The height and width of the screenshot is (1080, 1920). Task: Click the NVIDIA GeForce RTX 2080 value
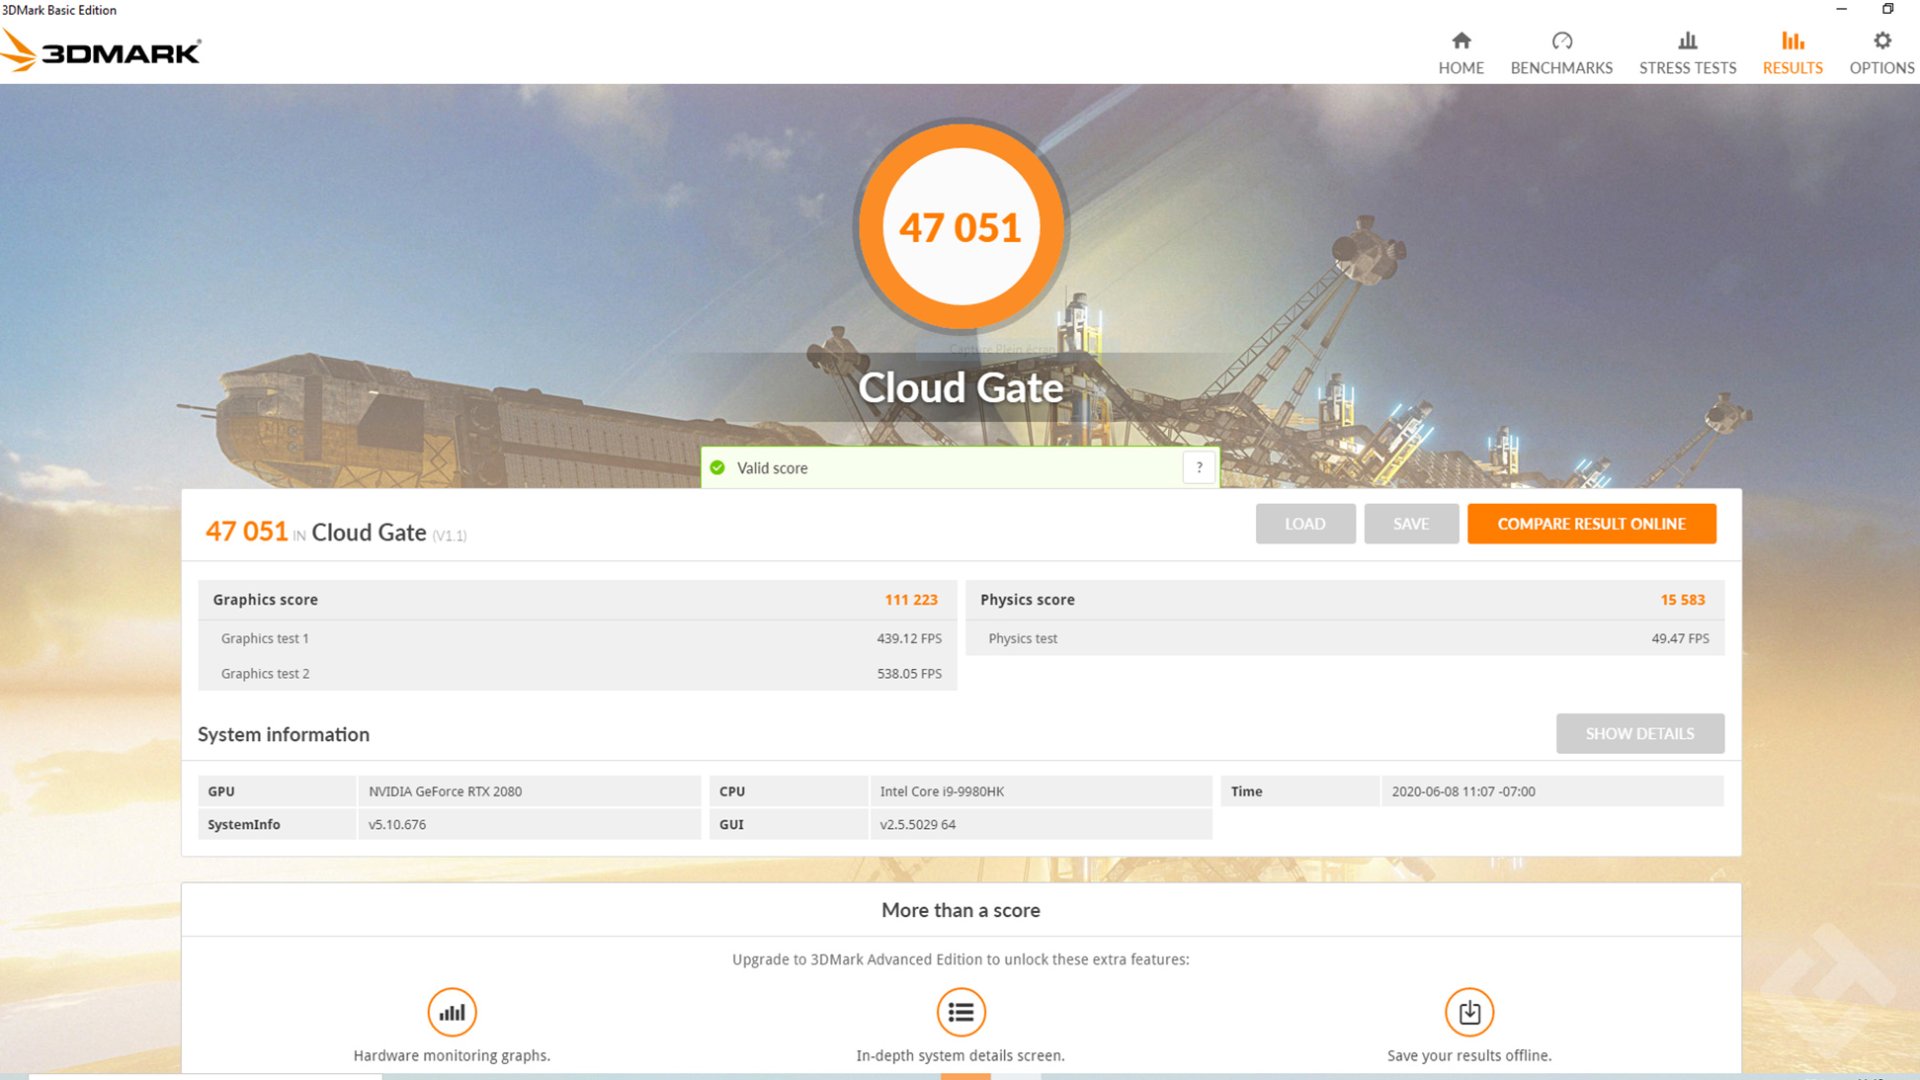coord(445,791)
